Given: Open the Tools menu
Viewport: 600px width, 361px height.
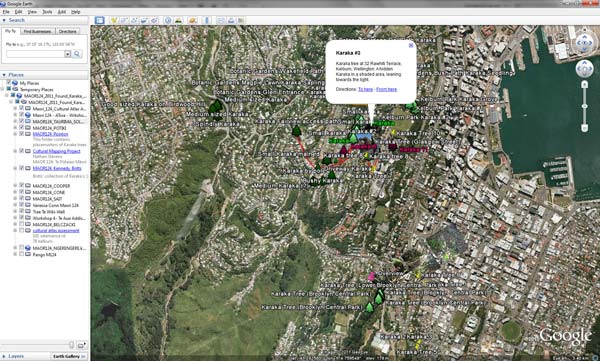Looking at the screenshot, I should click(47, 12).
